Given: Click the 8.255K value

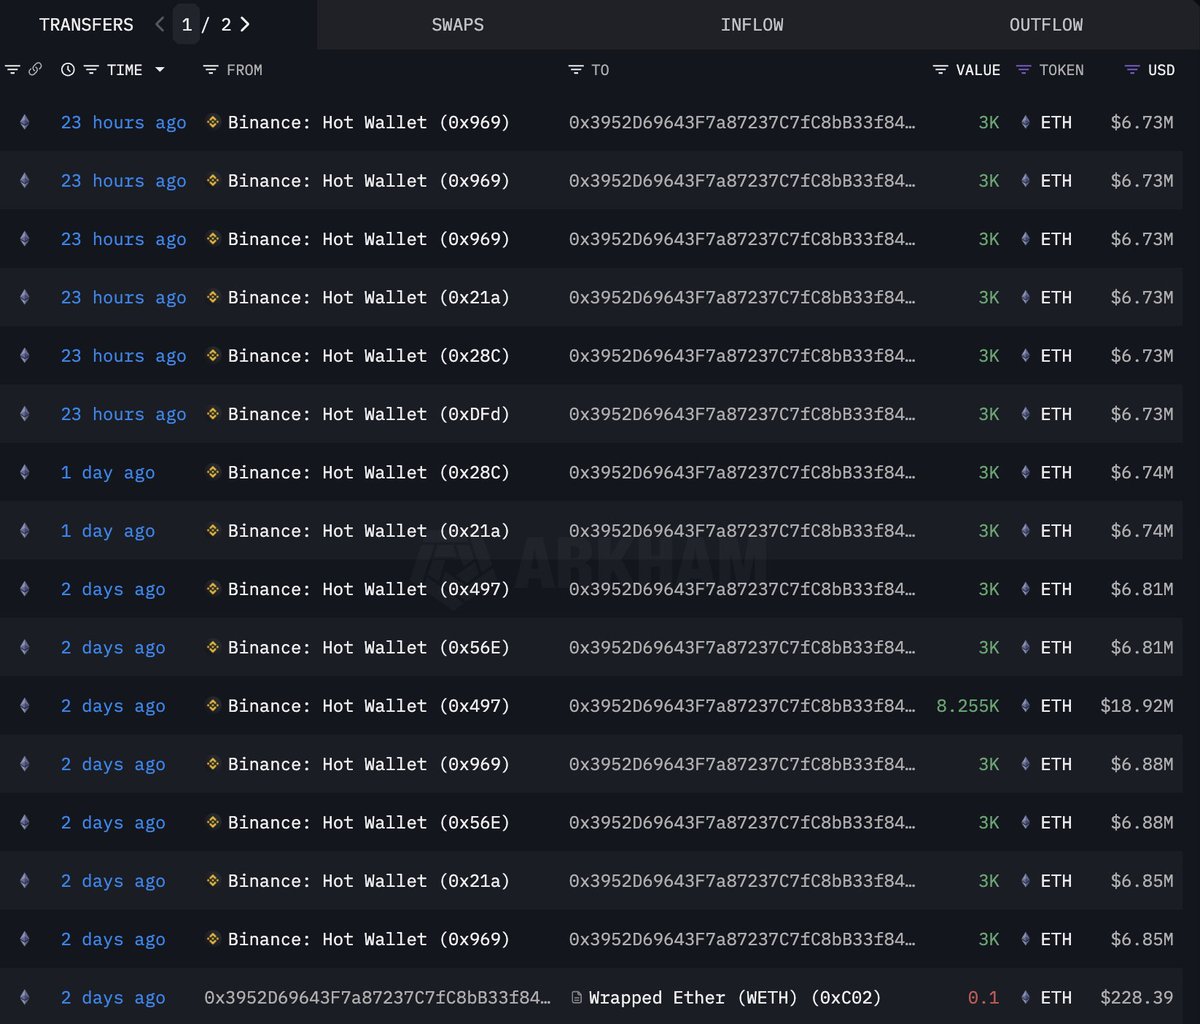Looking at the screenshot, I should [967, 706].
